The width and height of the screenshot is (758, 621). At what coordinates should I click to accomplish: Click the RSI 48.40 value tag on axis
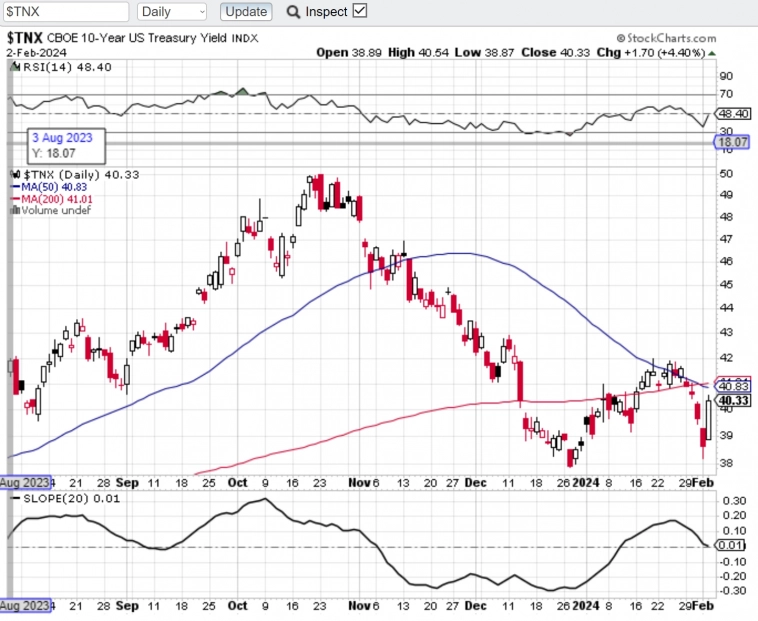click(734, 114)
